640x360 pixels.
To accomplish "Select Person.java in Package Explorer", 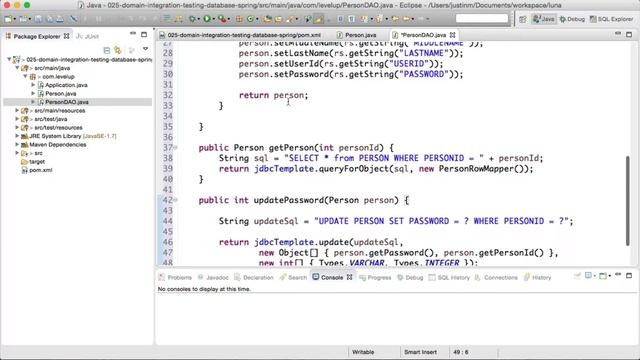I will pyautogui.click(x=60, y=93).
